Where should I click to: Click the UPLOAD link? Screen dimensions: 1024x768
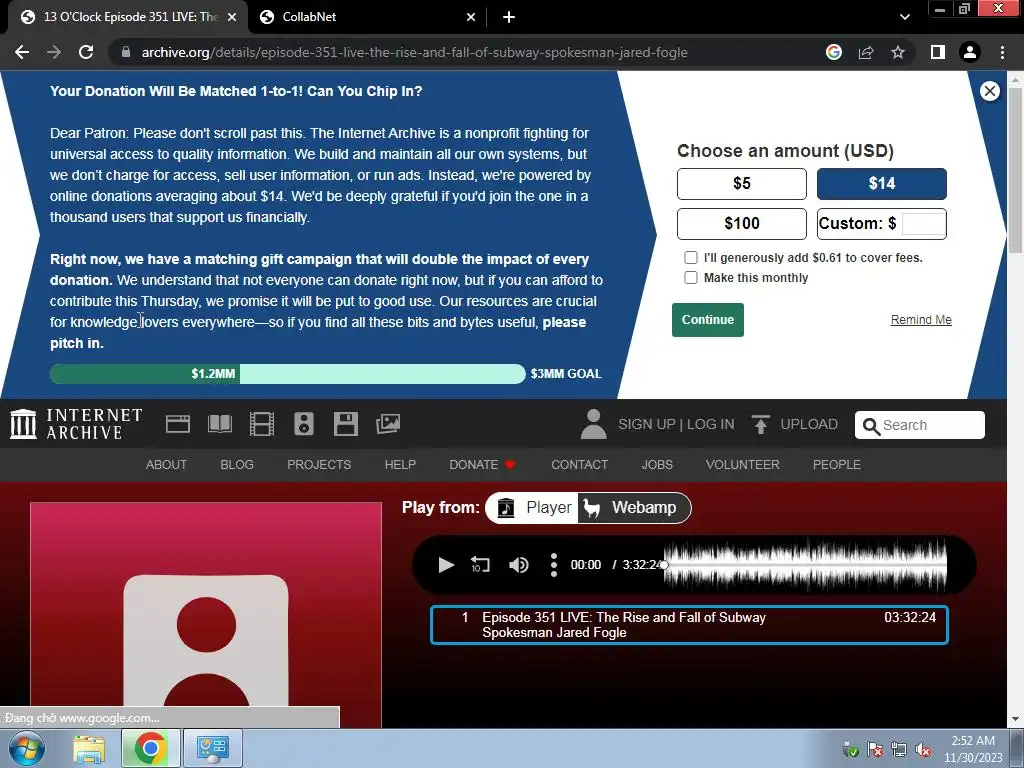(809, 424)
